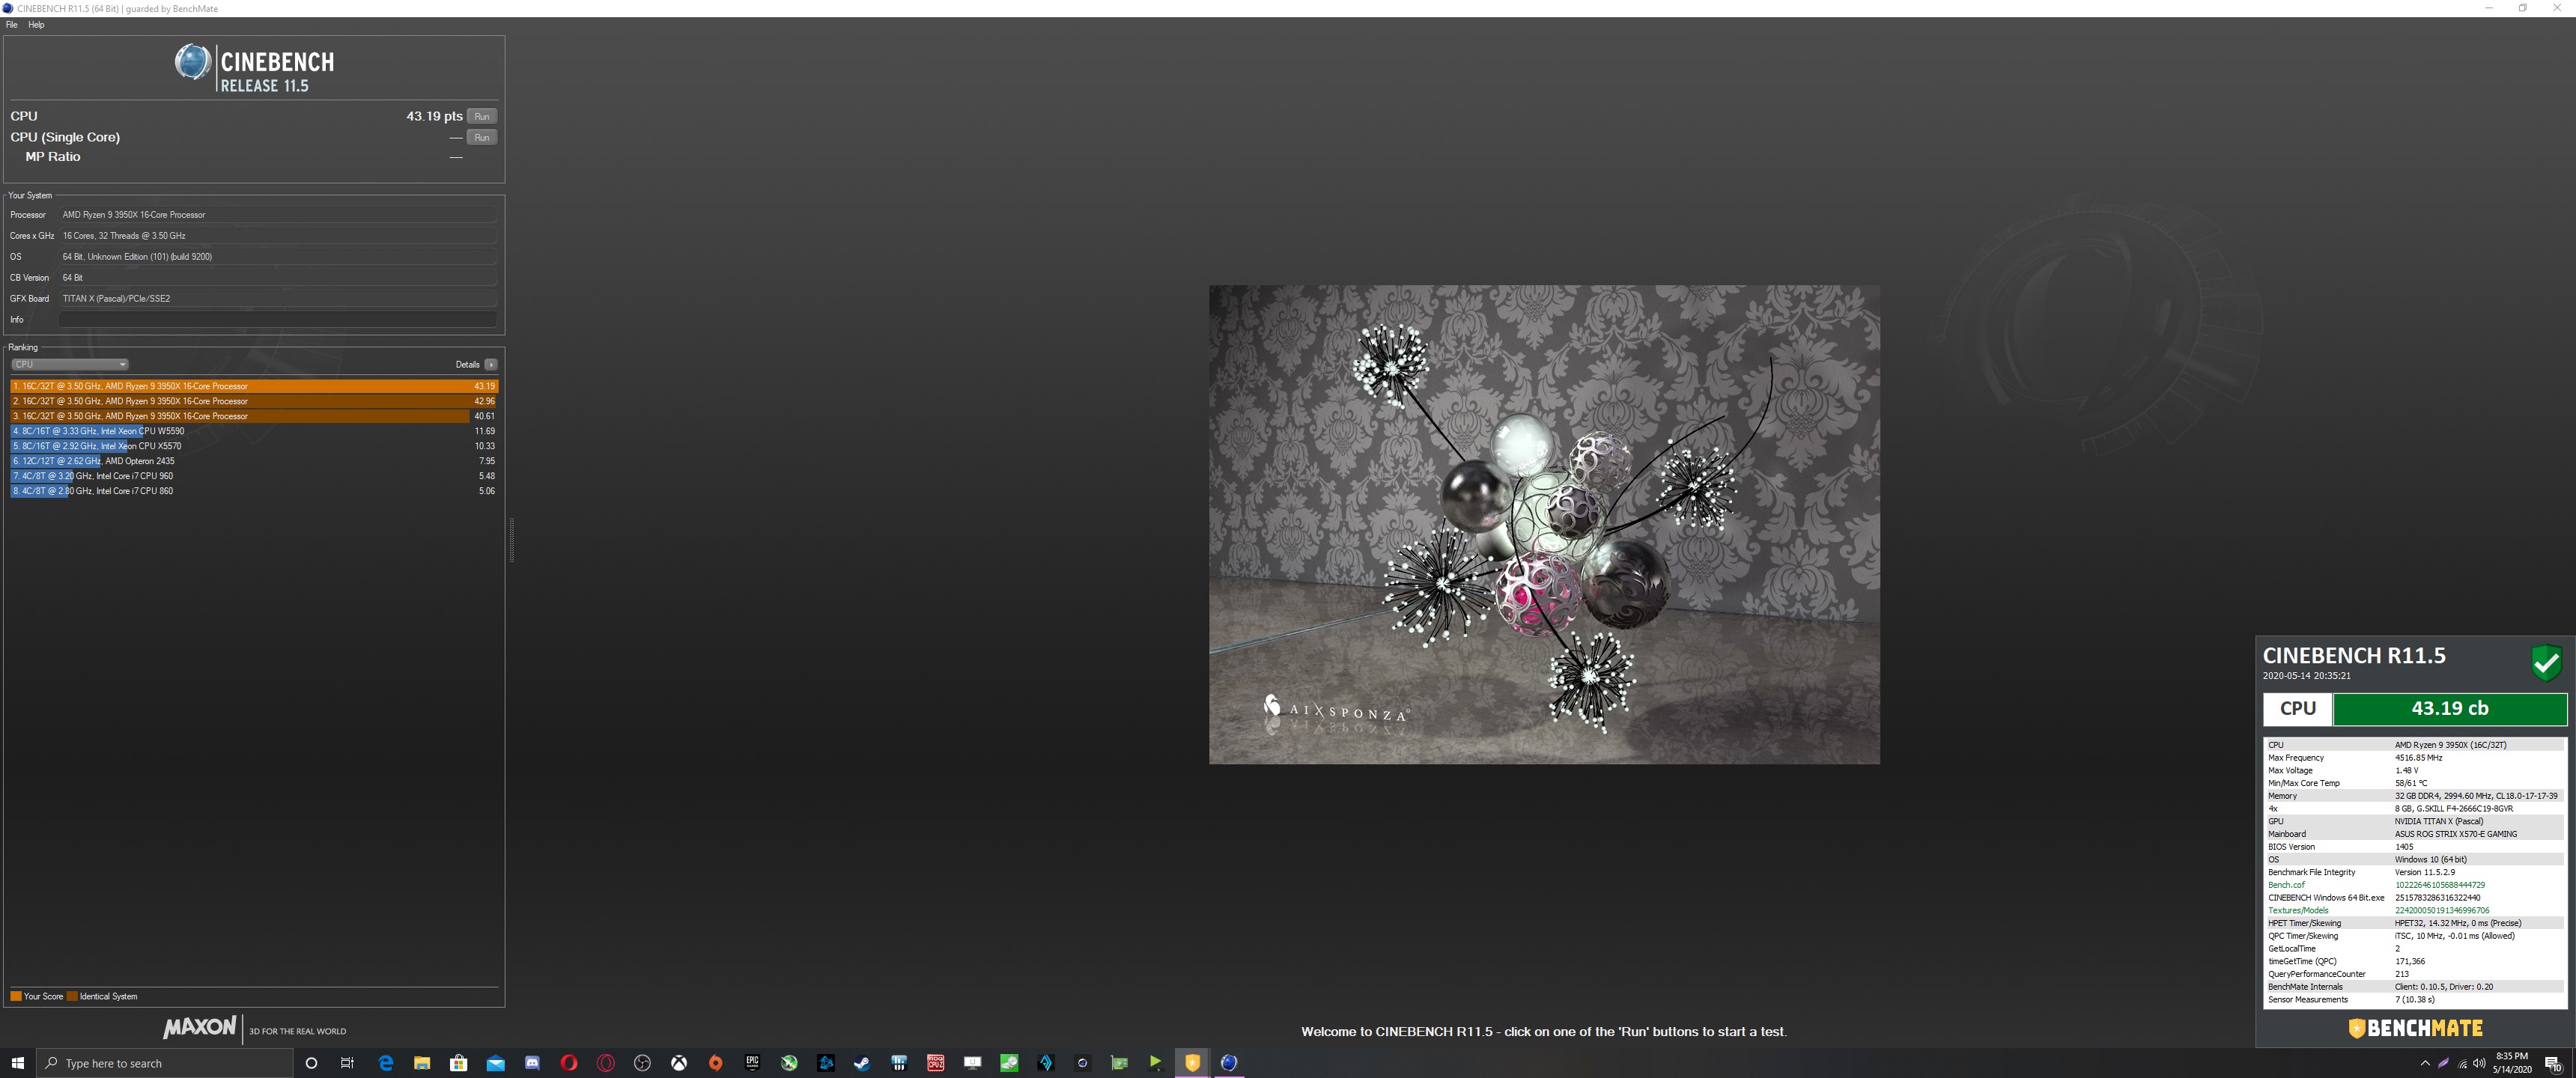Open the Origin launcher from taskbar
Image resolution: width=2576 pixels, height=1078 pixels.
[715, 1063]
